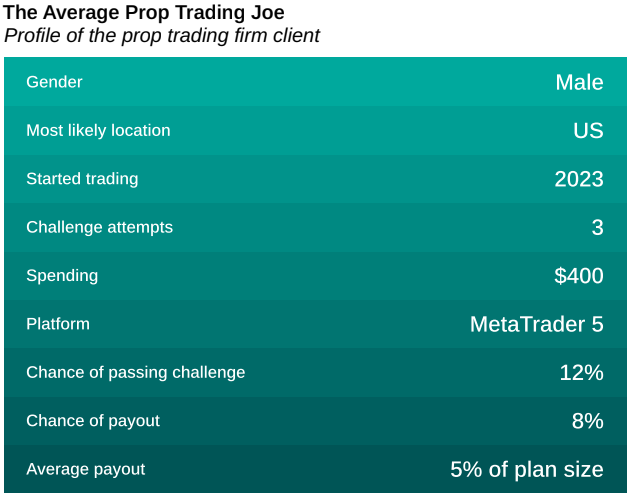Select the 'Most likely location' label
Screen dimensions: 632x497
point(98,130)
